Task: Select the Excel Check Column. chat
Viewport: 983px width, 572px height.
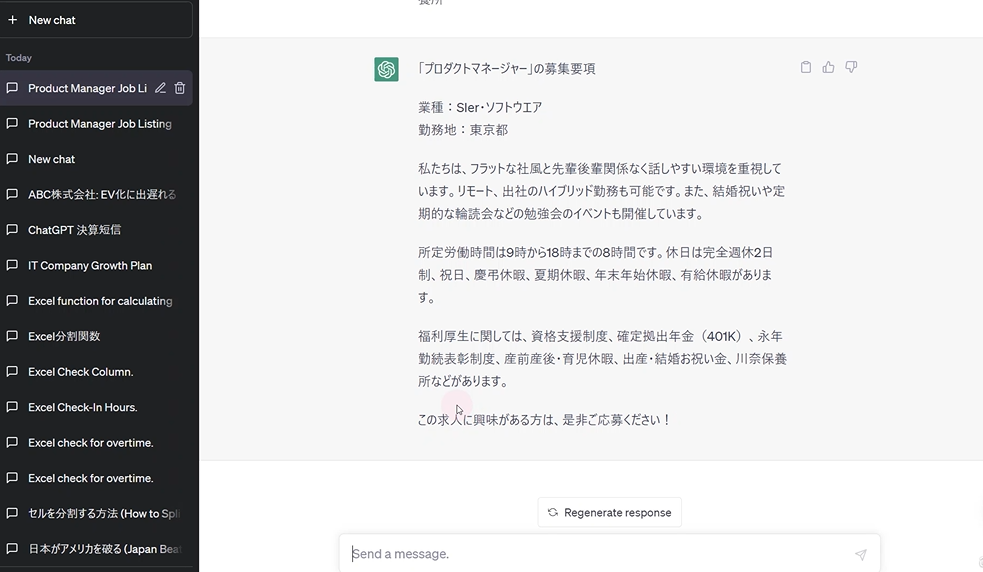Action: 80,372
